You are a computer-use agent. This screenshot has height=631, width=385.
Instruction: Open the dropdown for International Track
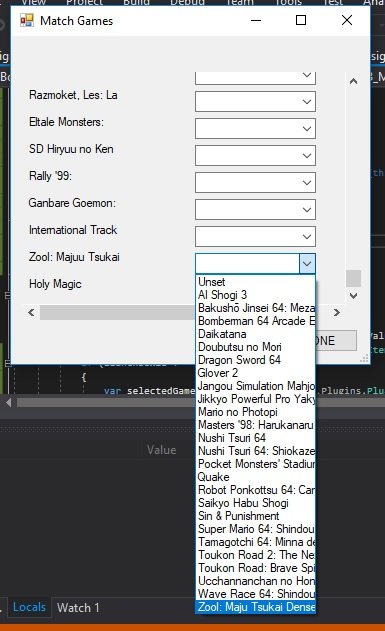(x=255, y=237)
